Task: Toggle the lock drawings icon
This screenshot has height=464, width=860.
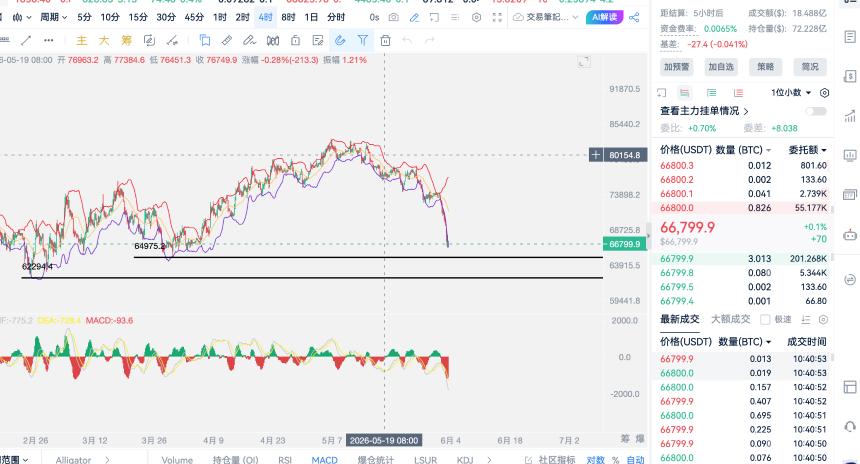Action: click(296, 41)
